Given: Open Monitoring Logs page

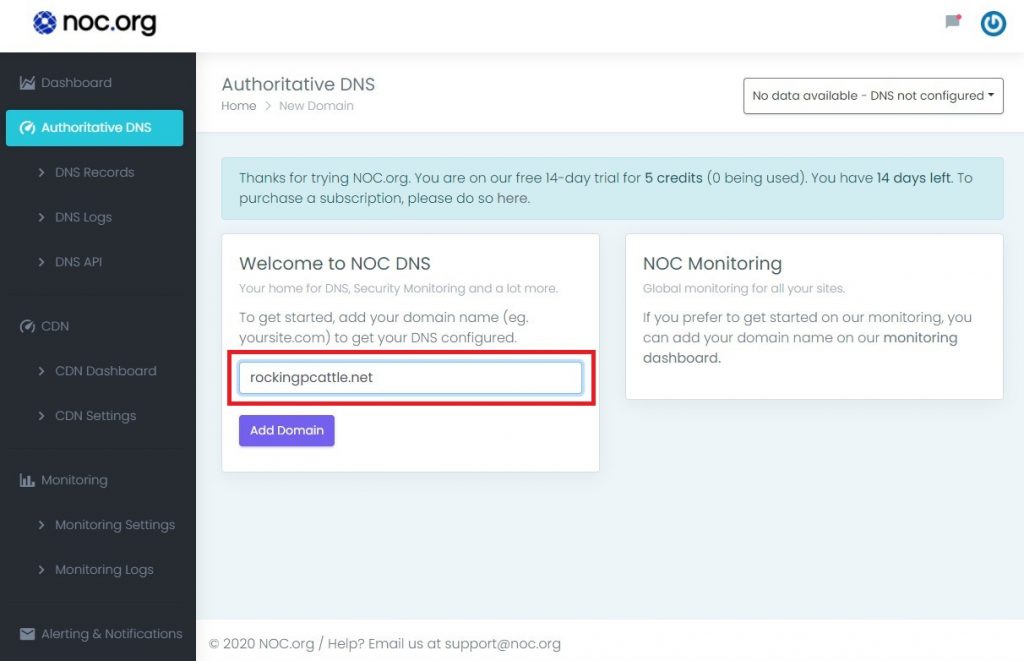Looking at the screenshot, I should click(x=104, y=570).
